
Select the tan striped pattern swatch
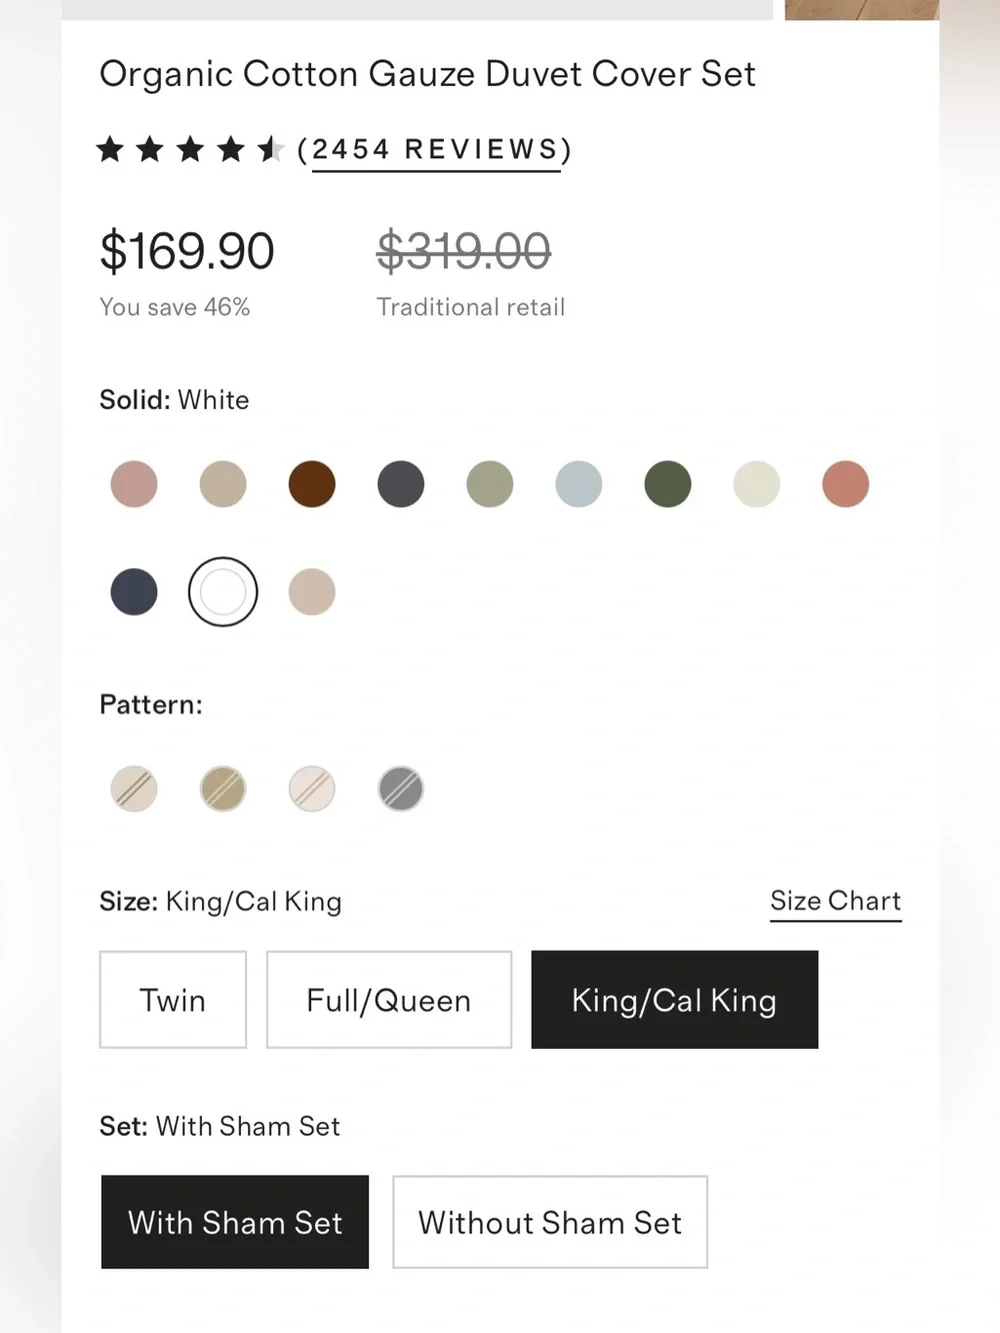(x=223, y=789)
